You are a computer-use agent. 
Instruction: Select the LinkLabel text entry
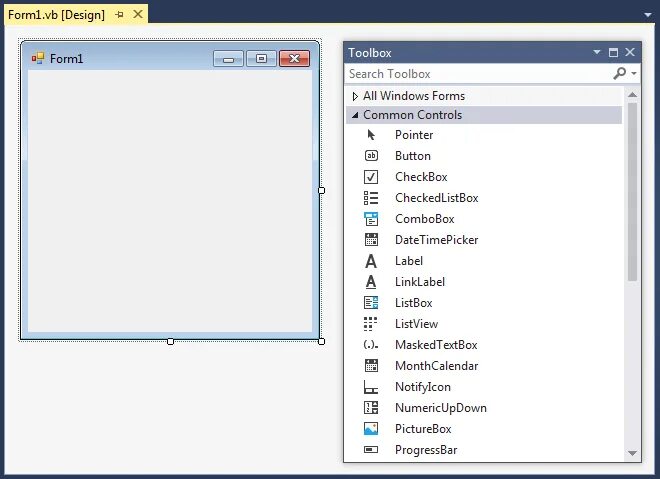point(420,282)
